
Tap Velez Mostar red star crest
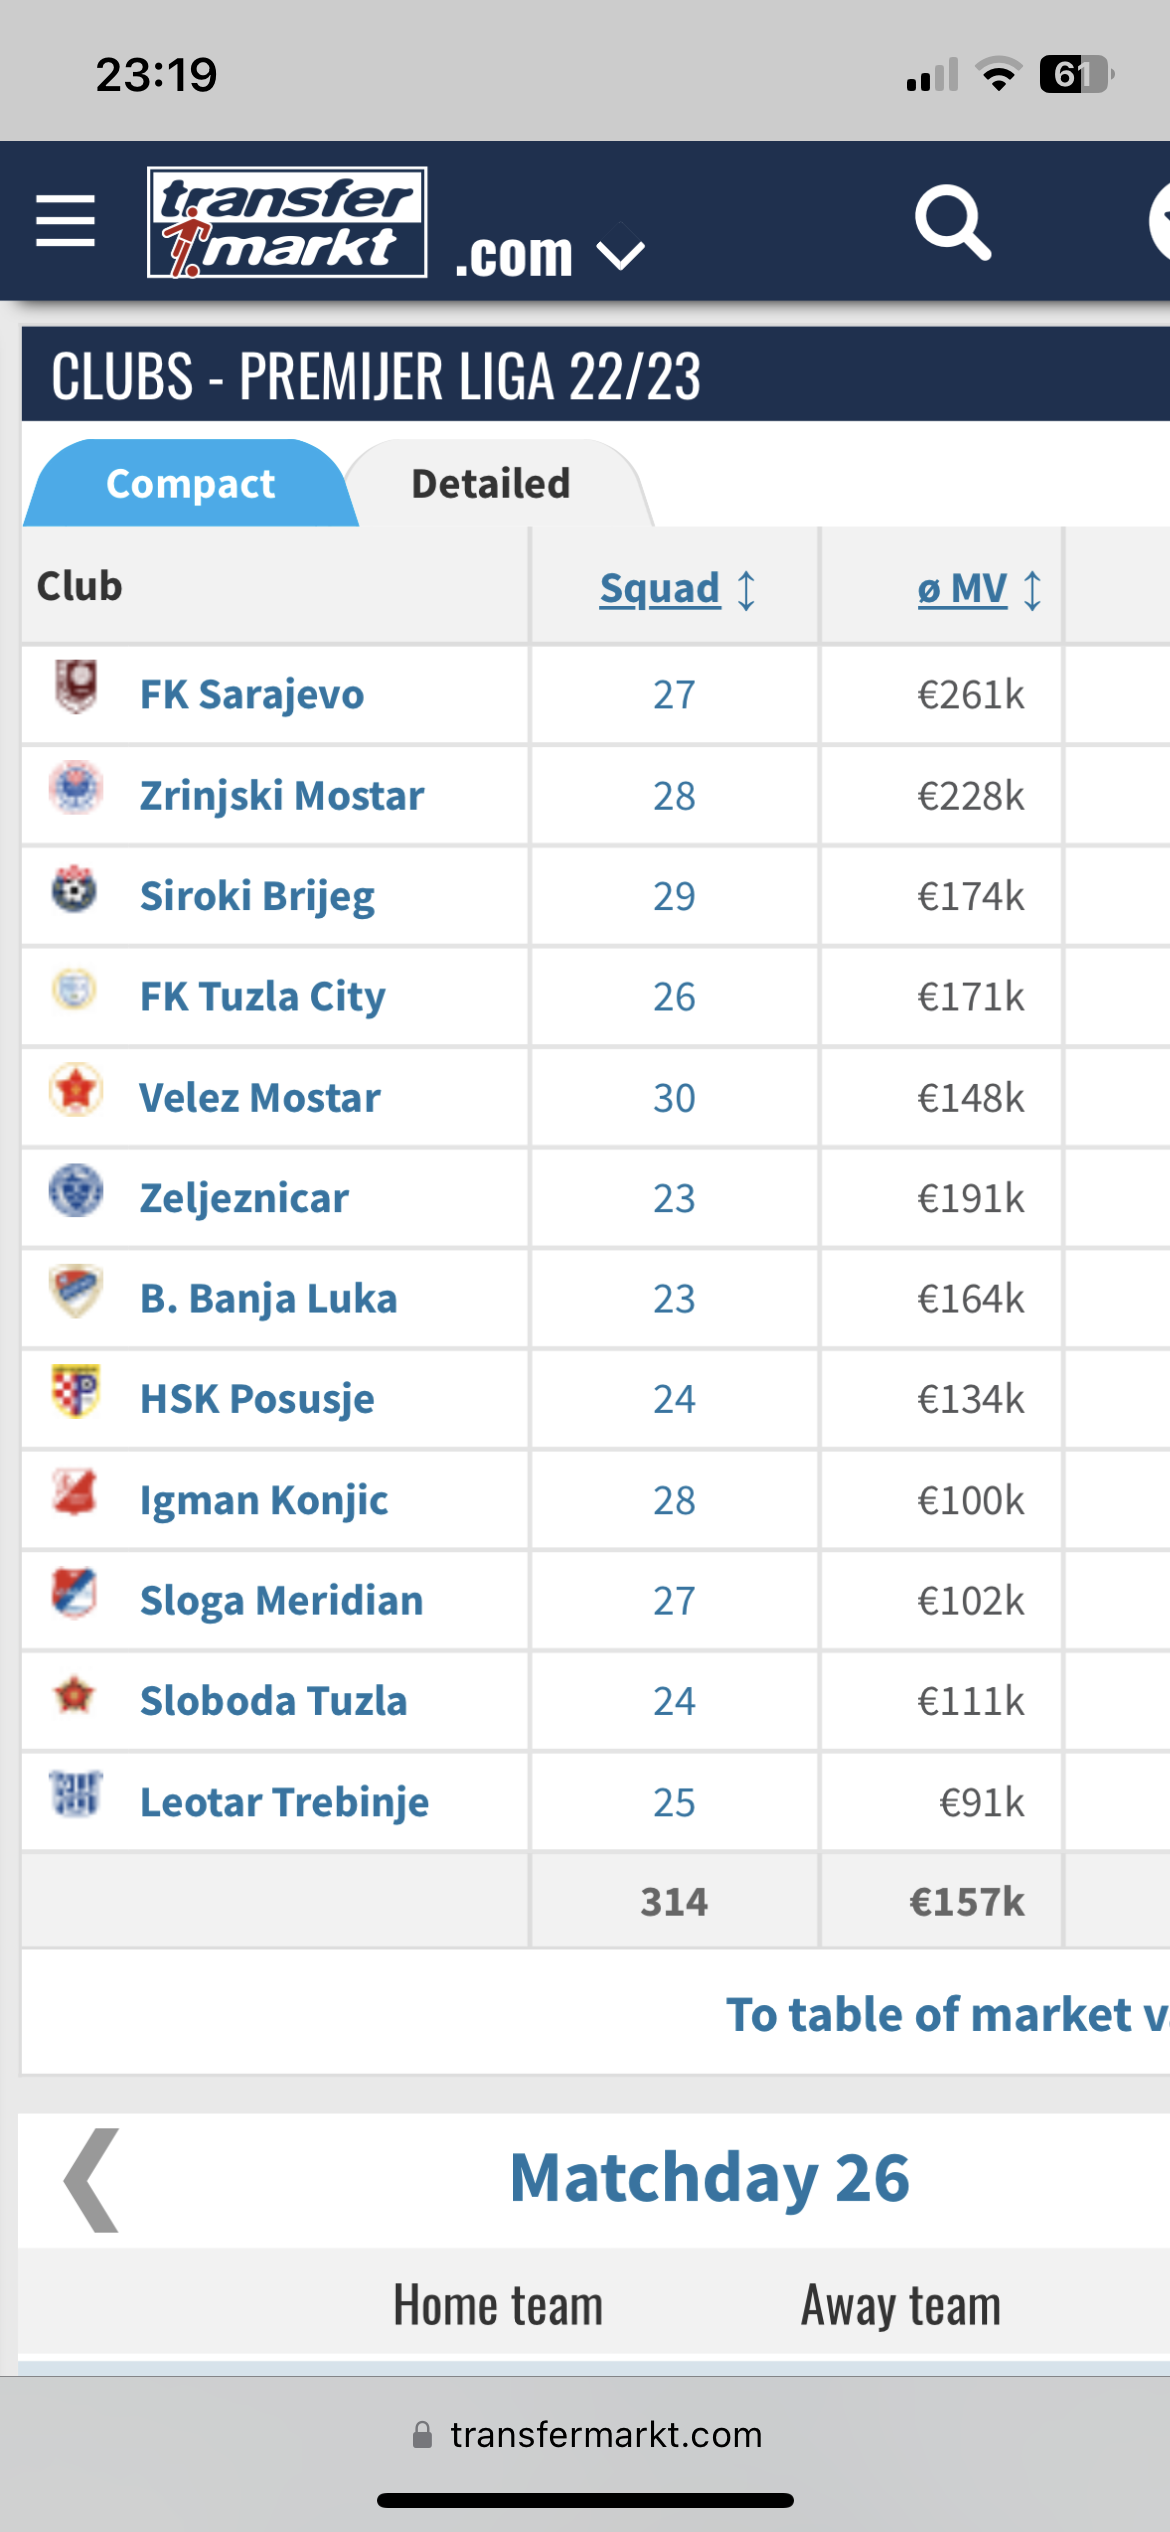(x=76, y=1090)
